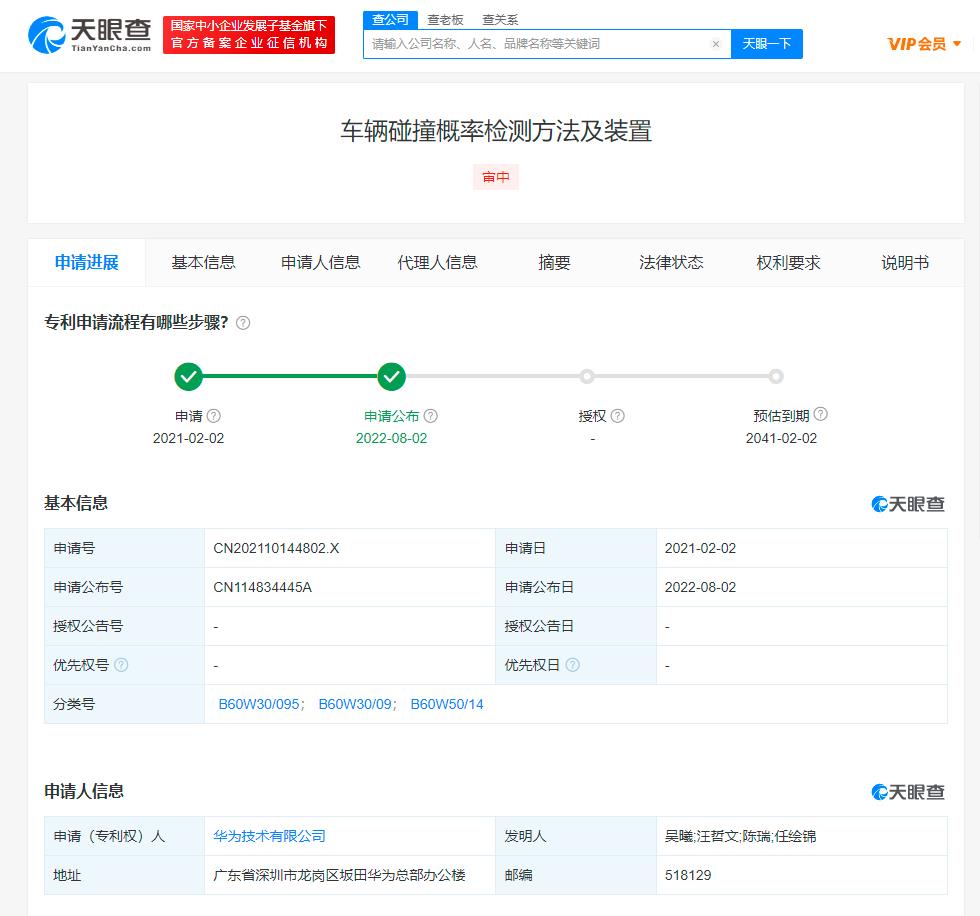This screenshot has width=980, height=916.
Task: Click help icon beside 预估到期 label
Action: click(821, 414)
